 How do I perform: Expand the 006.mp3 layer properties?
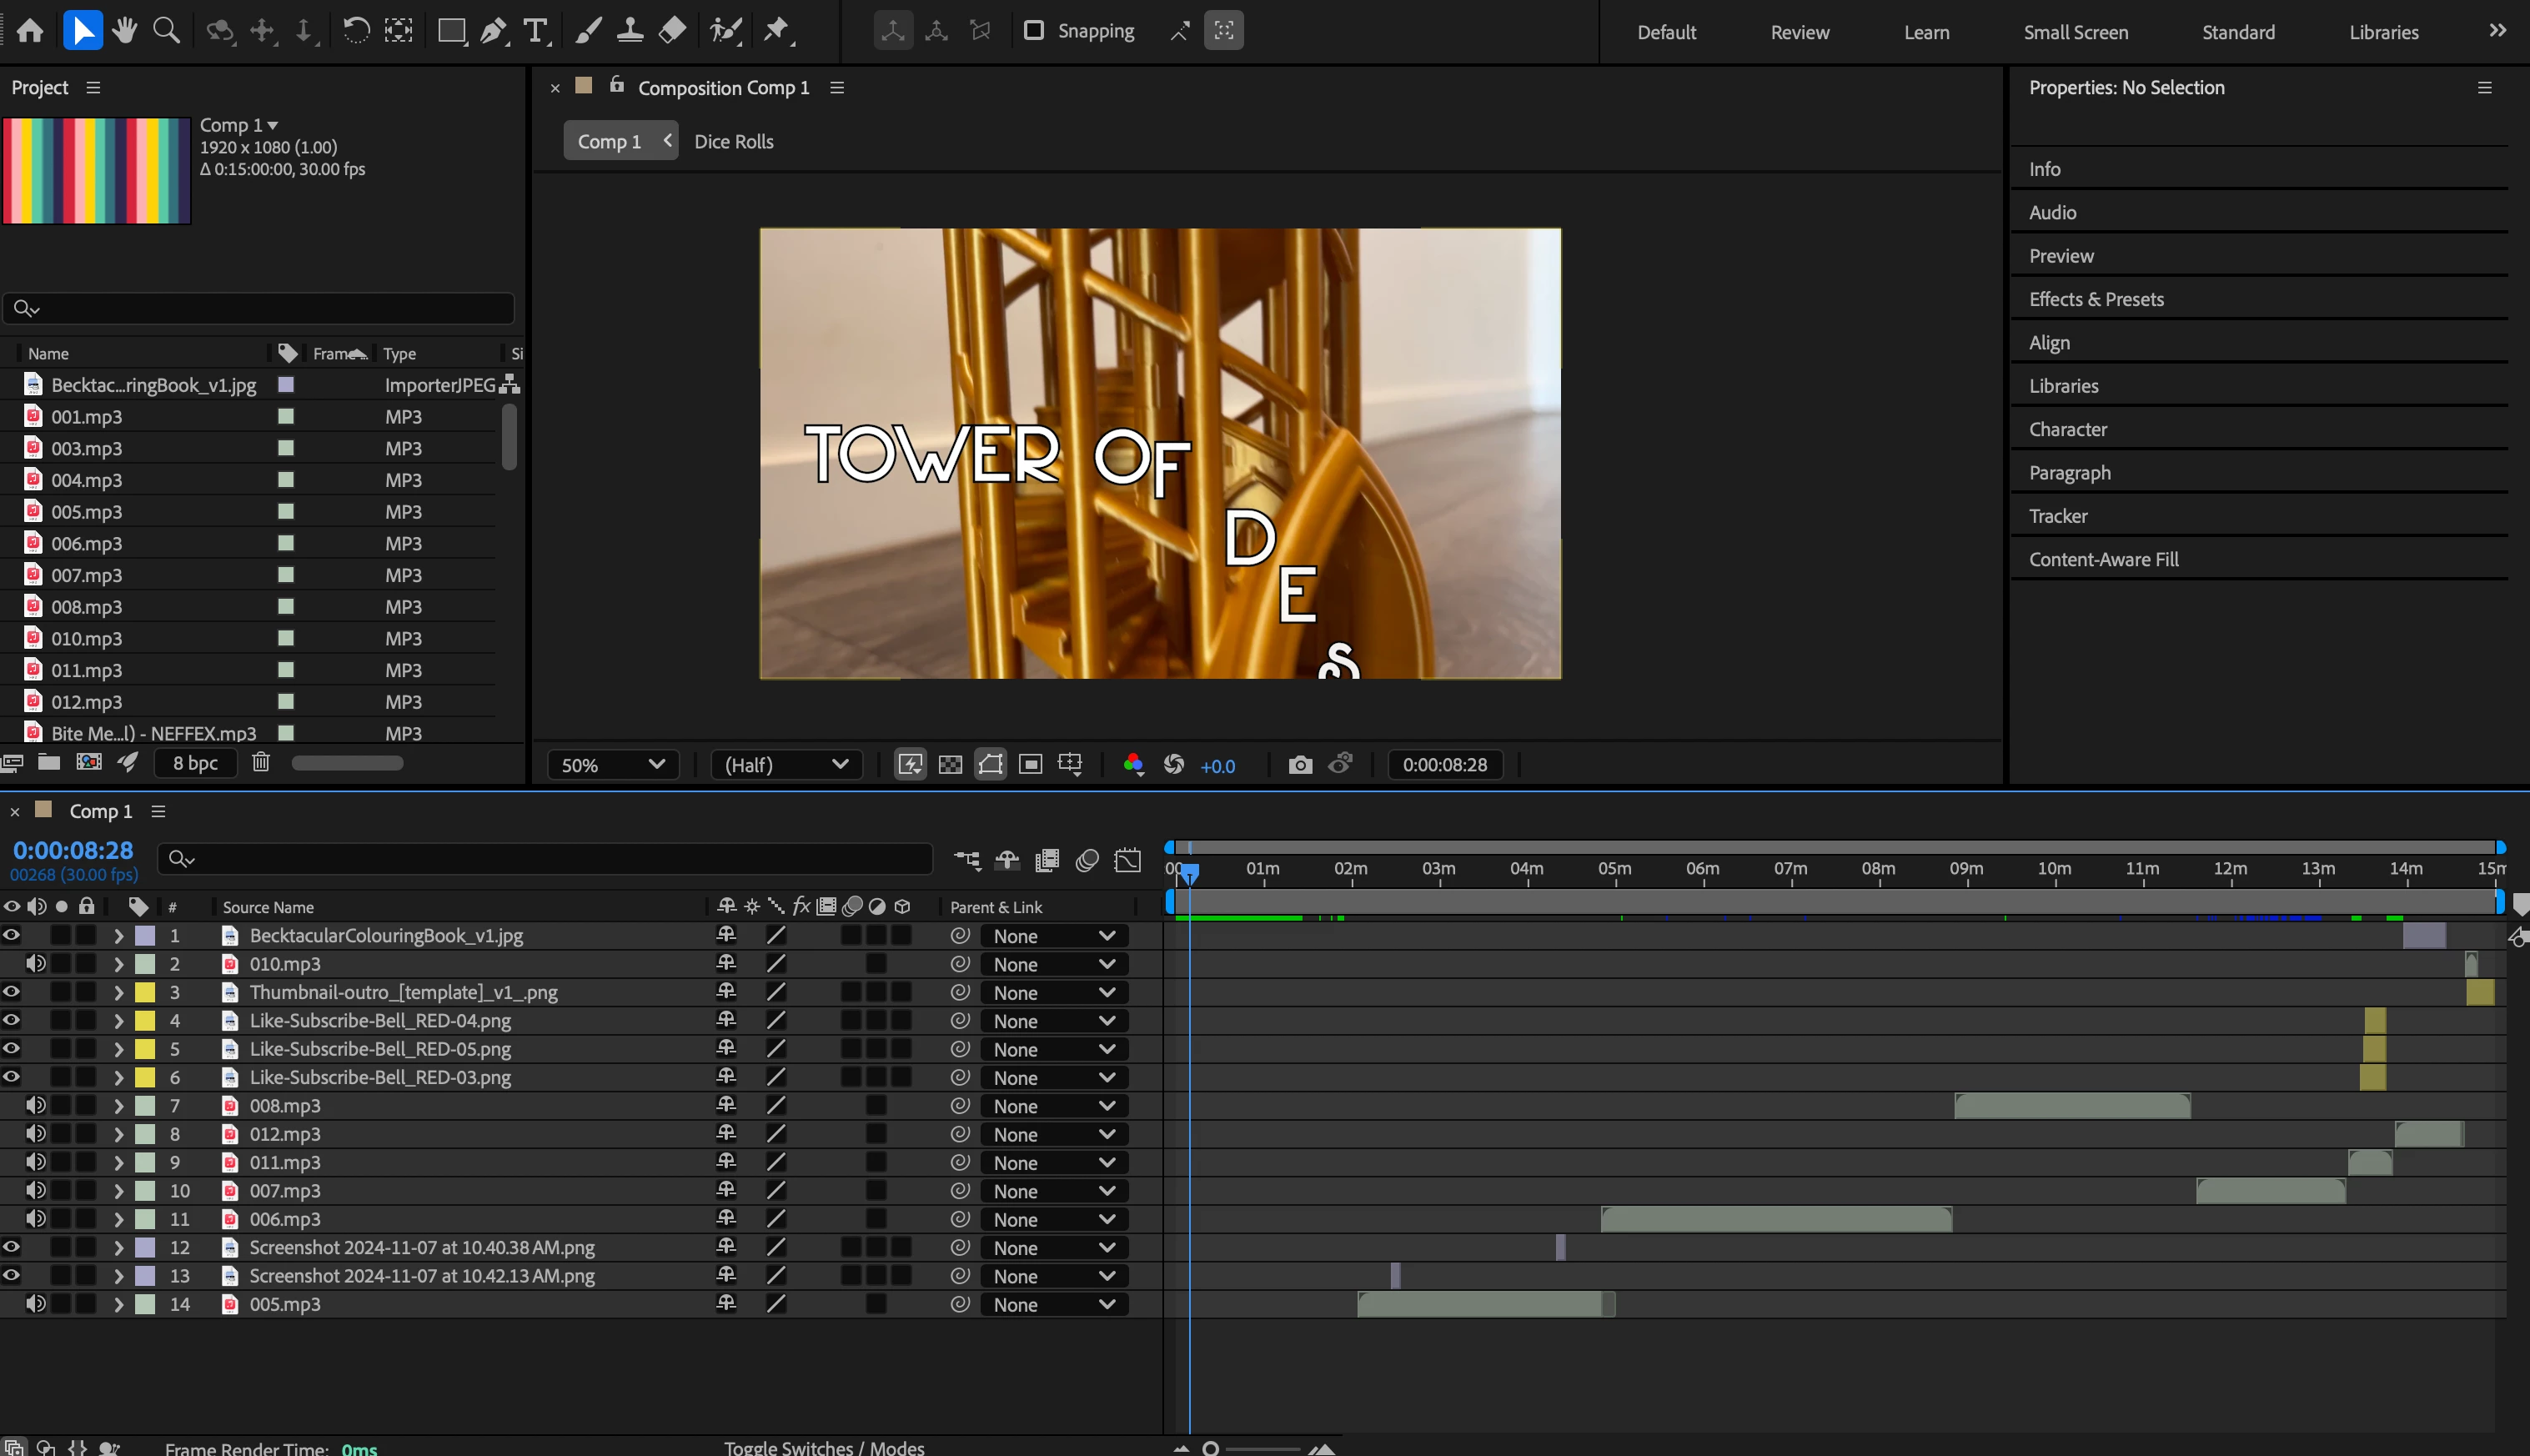(118, 1219)
